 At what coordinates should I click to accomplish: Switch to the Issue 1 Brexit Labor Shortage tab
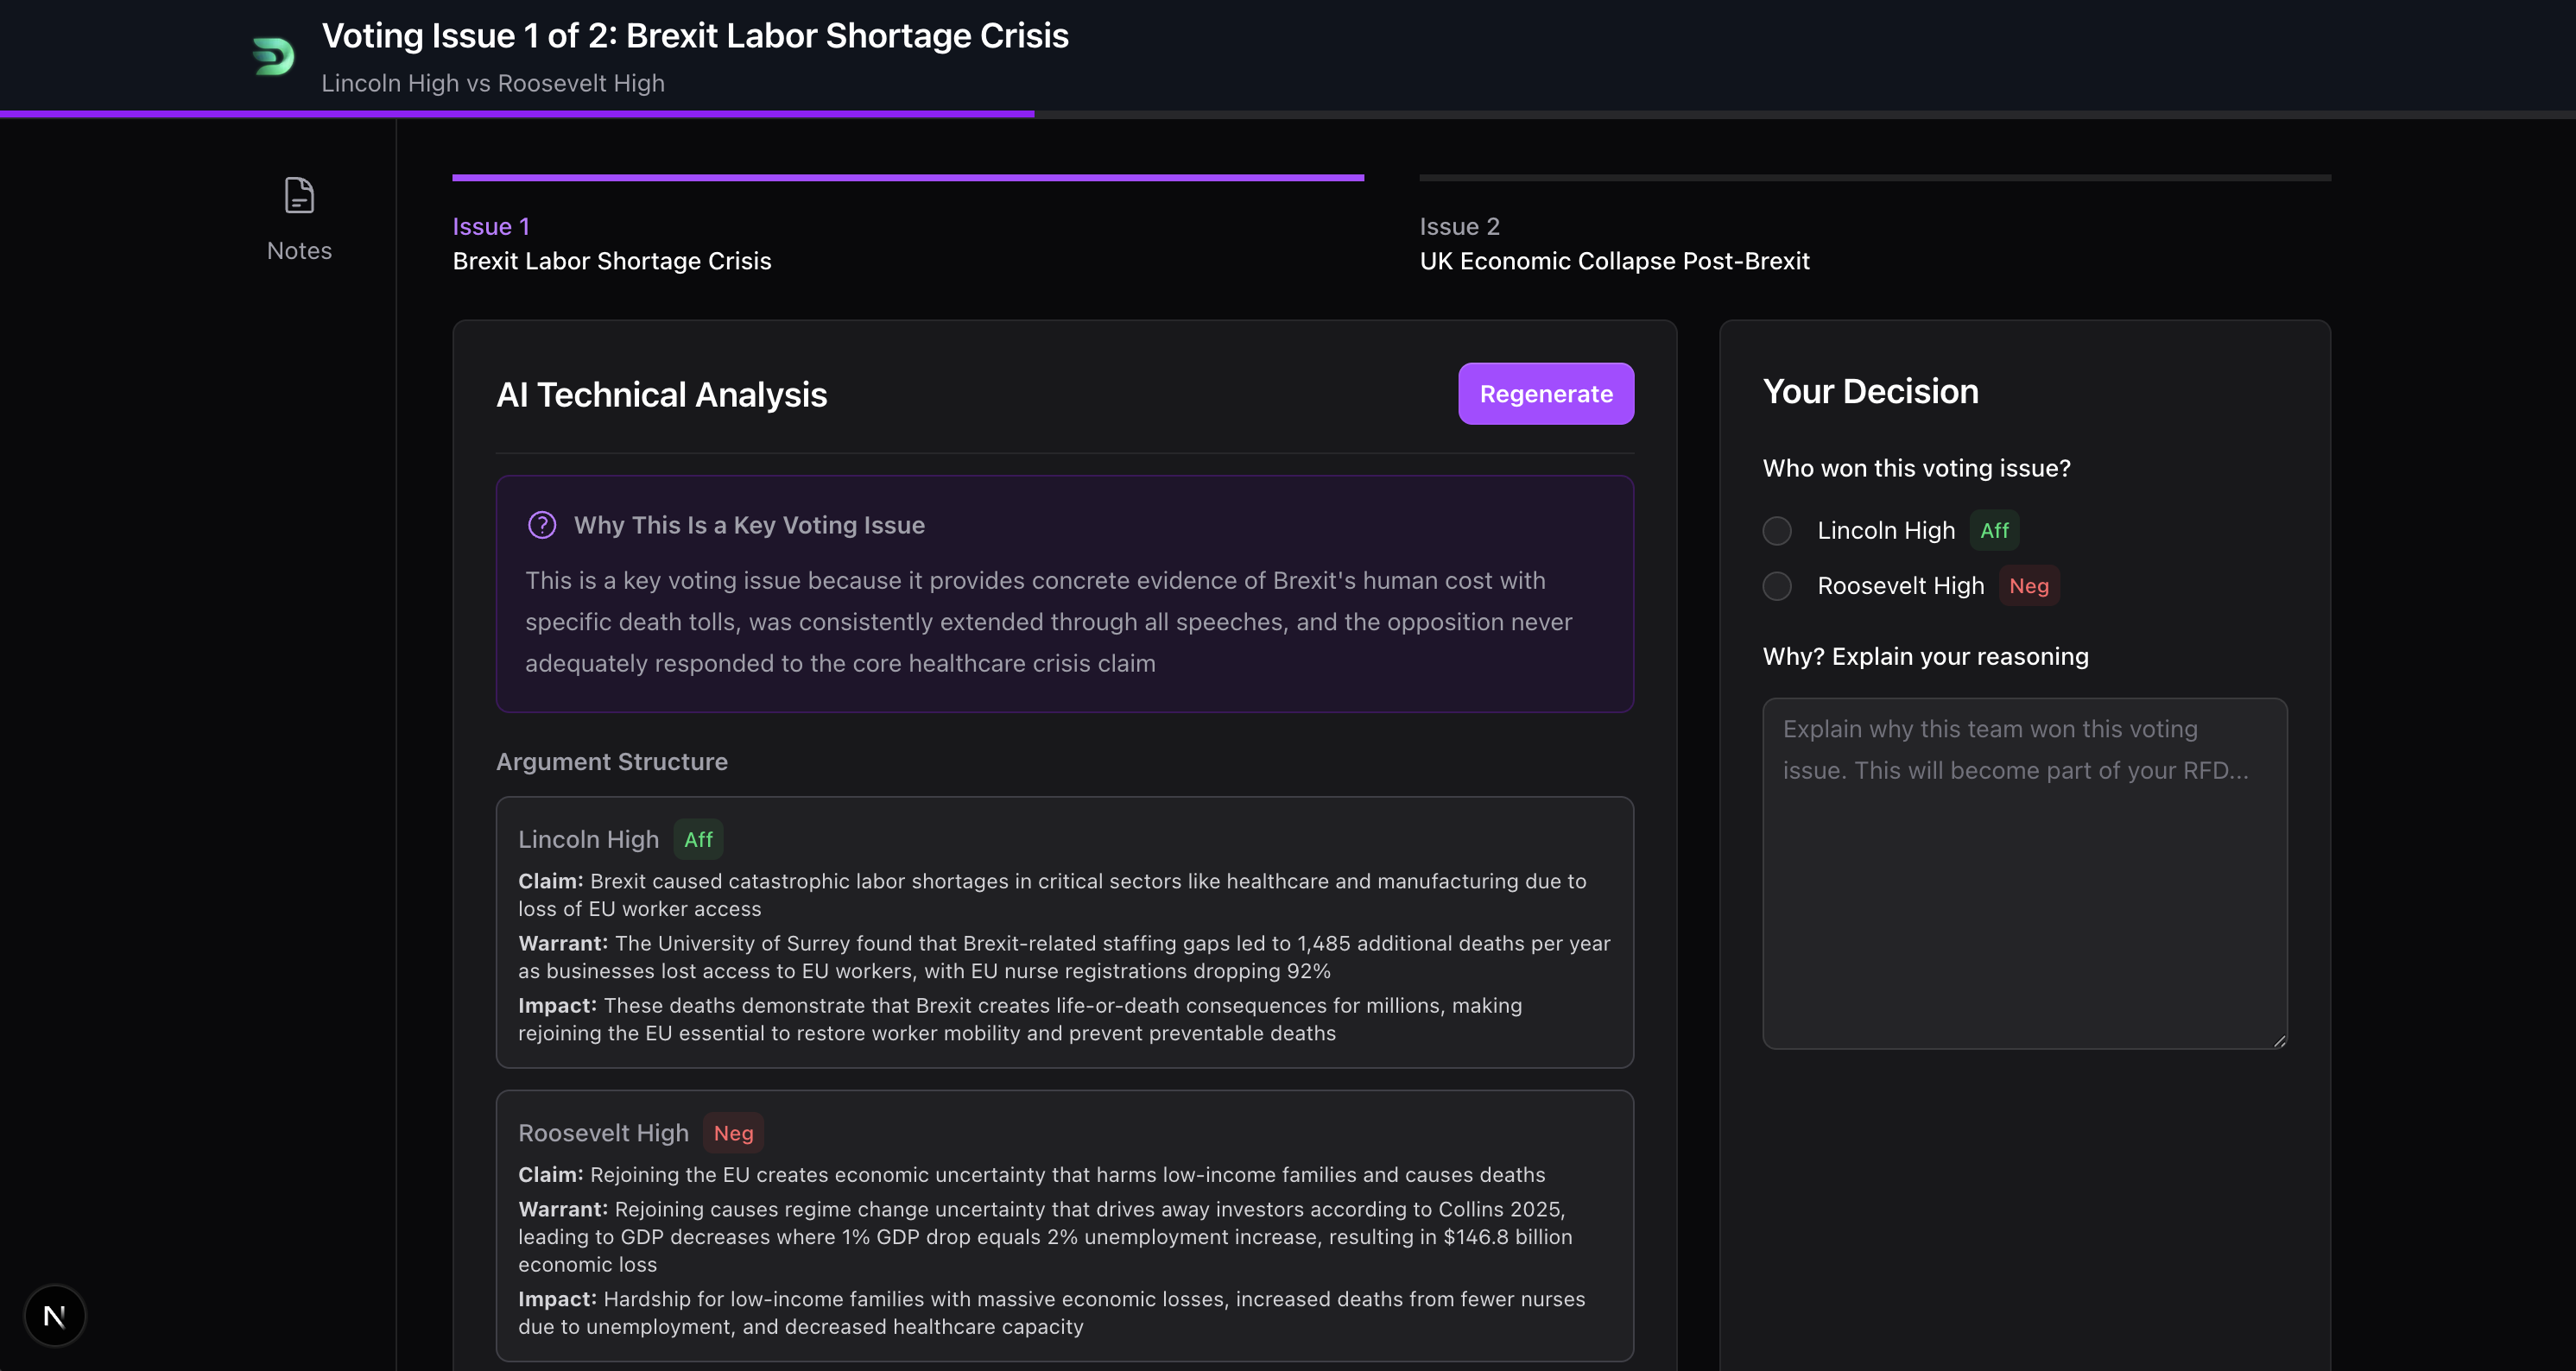(611, 244)
